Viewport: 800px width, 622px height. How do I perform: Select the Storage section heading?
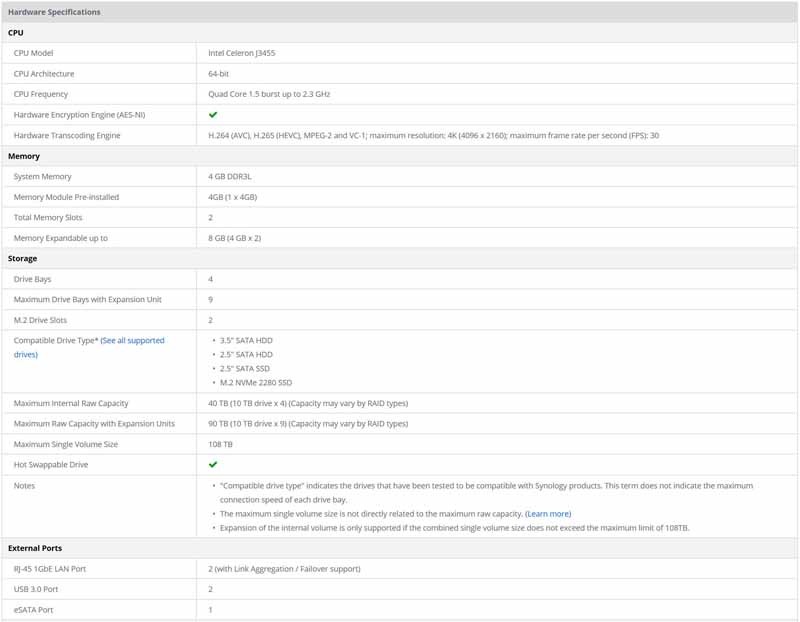23,259
